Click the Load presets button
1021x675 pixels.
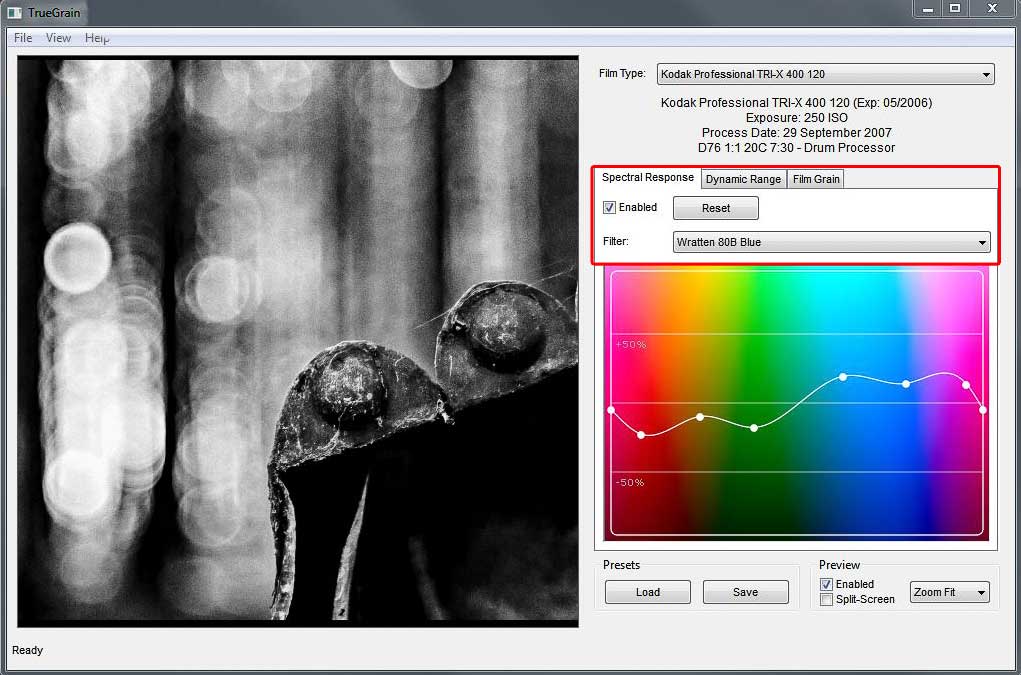coord(647,592)
